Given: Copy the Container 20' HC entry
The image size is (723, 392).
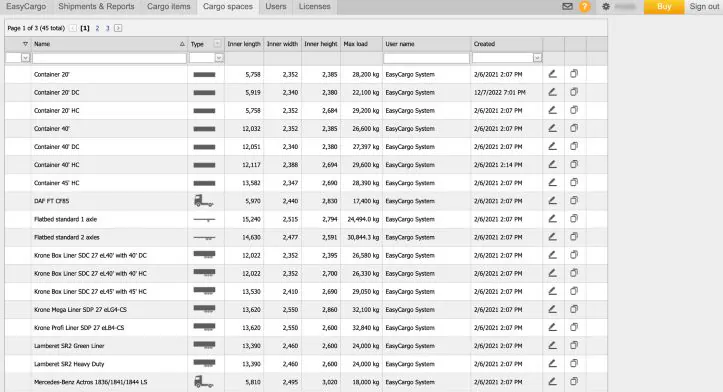Looking at the screenshot, I should click(x=574, y=110).
